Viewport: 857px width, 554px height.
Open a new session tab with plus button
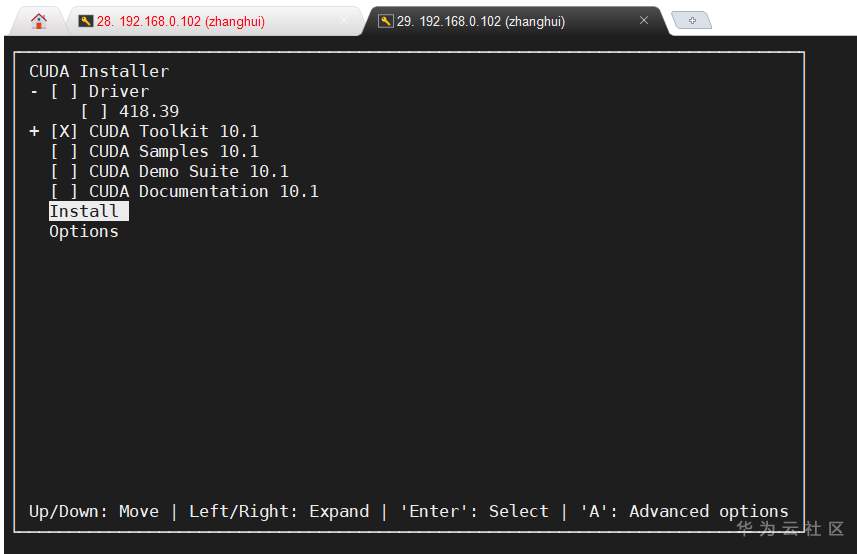click(x=692, y=20)
